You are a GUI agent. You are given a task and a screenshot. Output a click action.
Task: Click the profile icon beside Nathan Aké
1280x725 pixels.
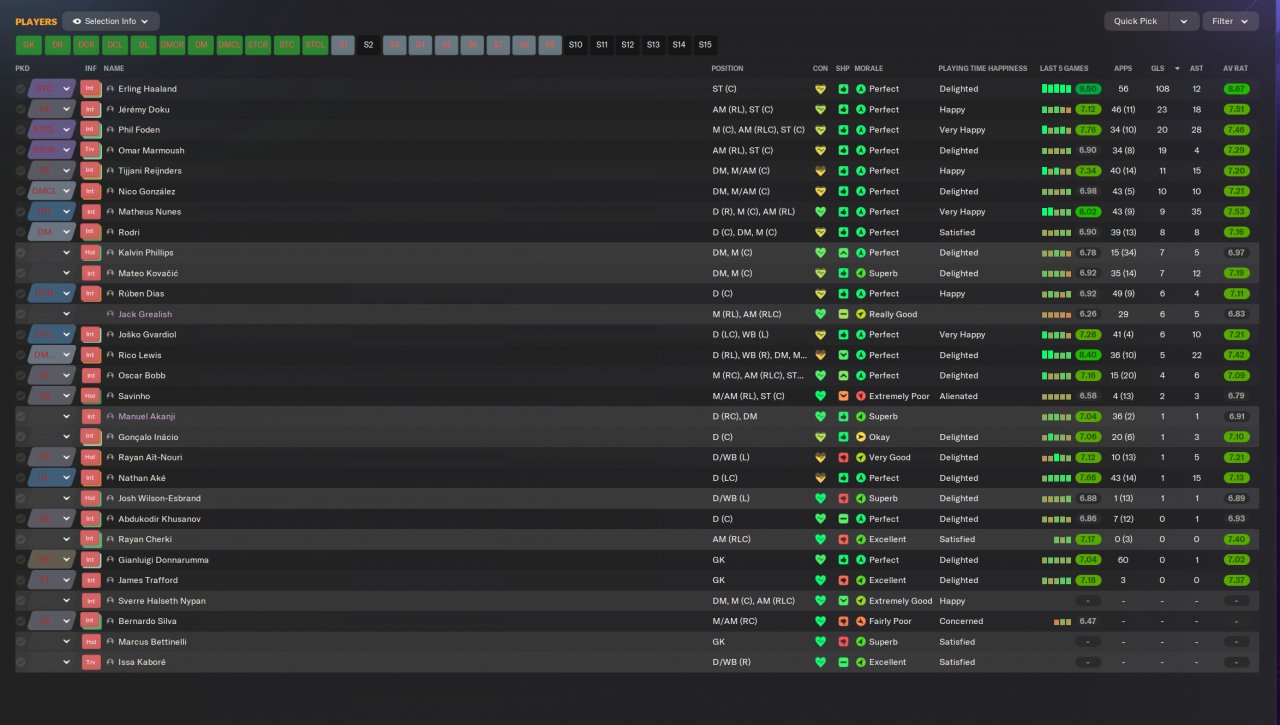[x=110, y=478]
